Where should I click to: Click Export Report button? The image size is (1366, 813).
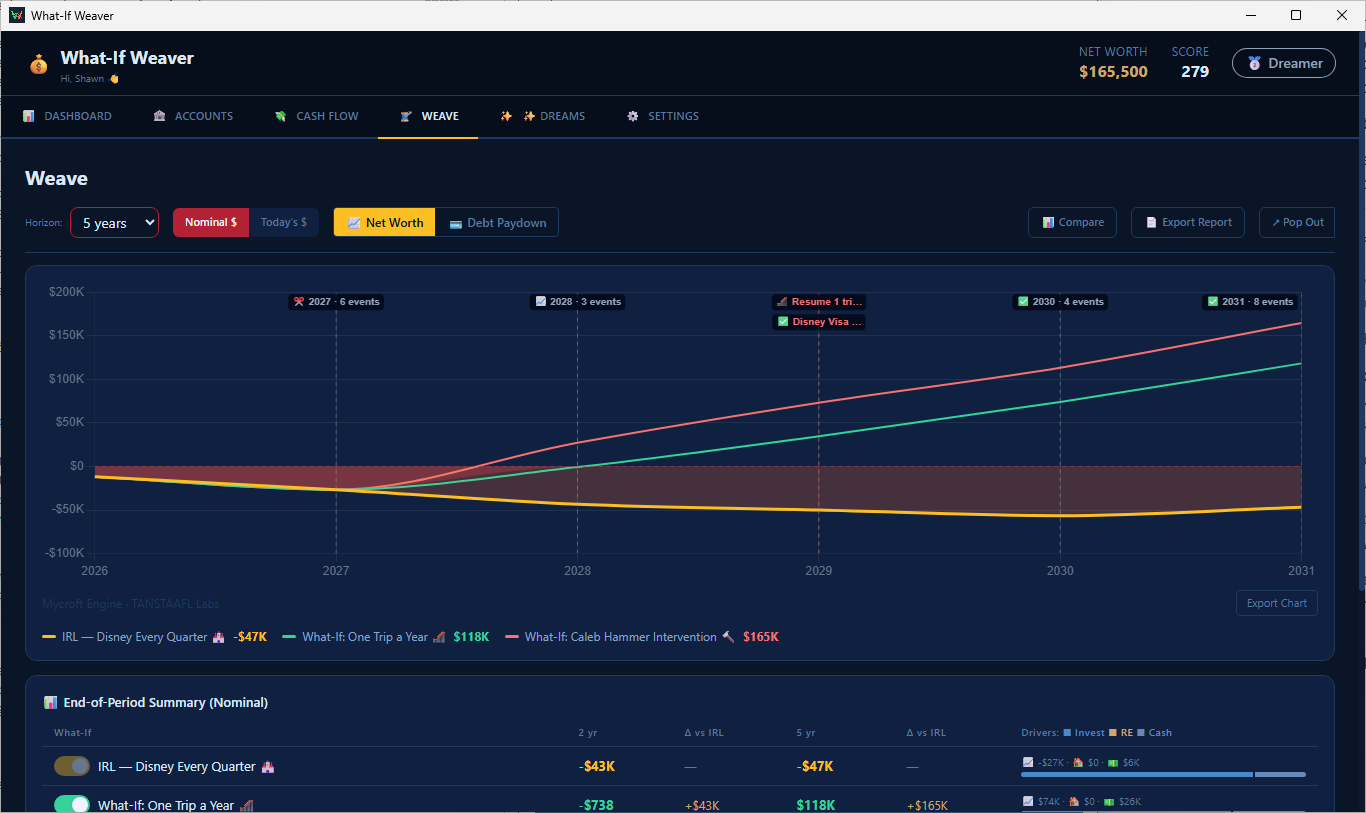click(1188, 222)
